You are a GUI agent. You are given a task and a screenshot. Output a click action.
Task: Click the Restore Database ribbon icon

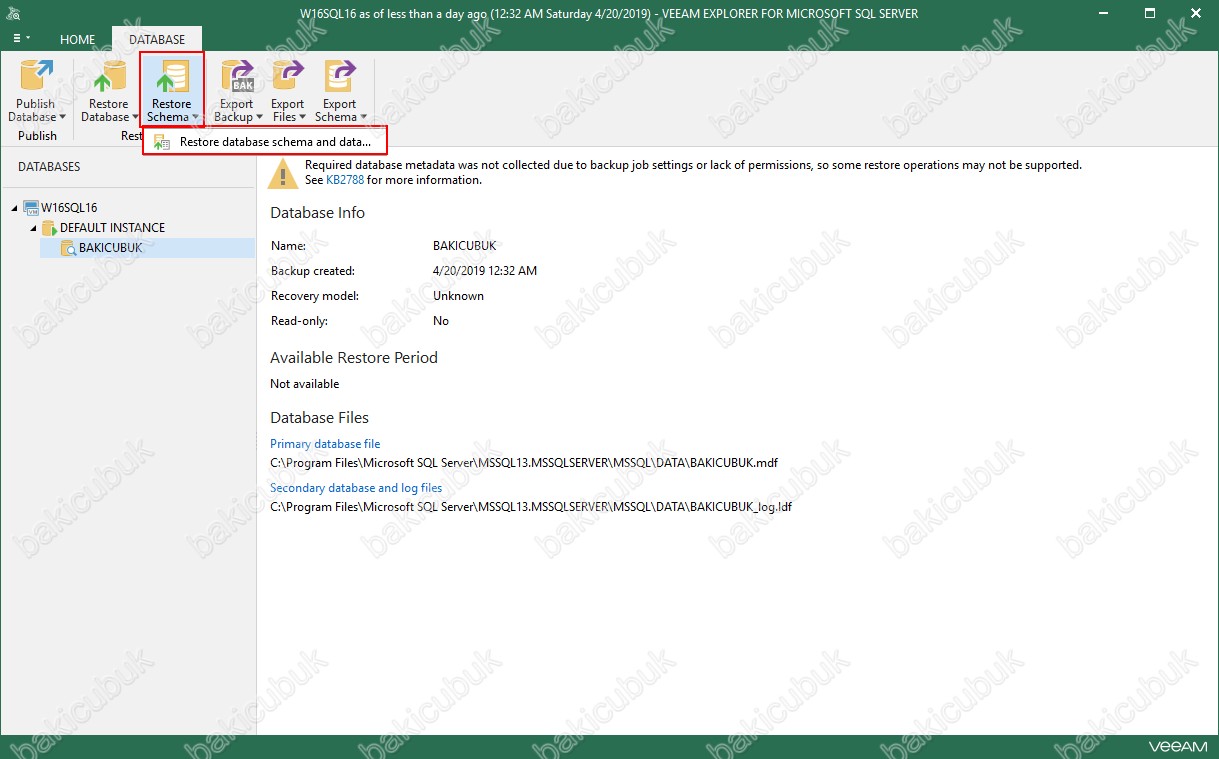click(x=108, y=77)
